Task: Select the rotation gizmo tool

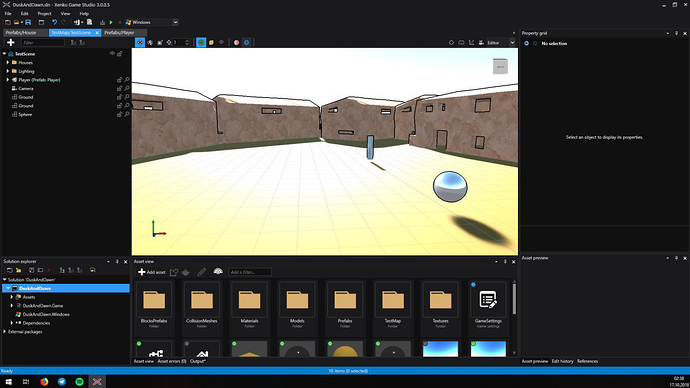Action: point(150,42)
